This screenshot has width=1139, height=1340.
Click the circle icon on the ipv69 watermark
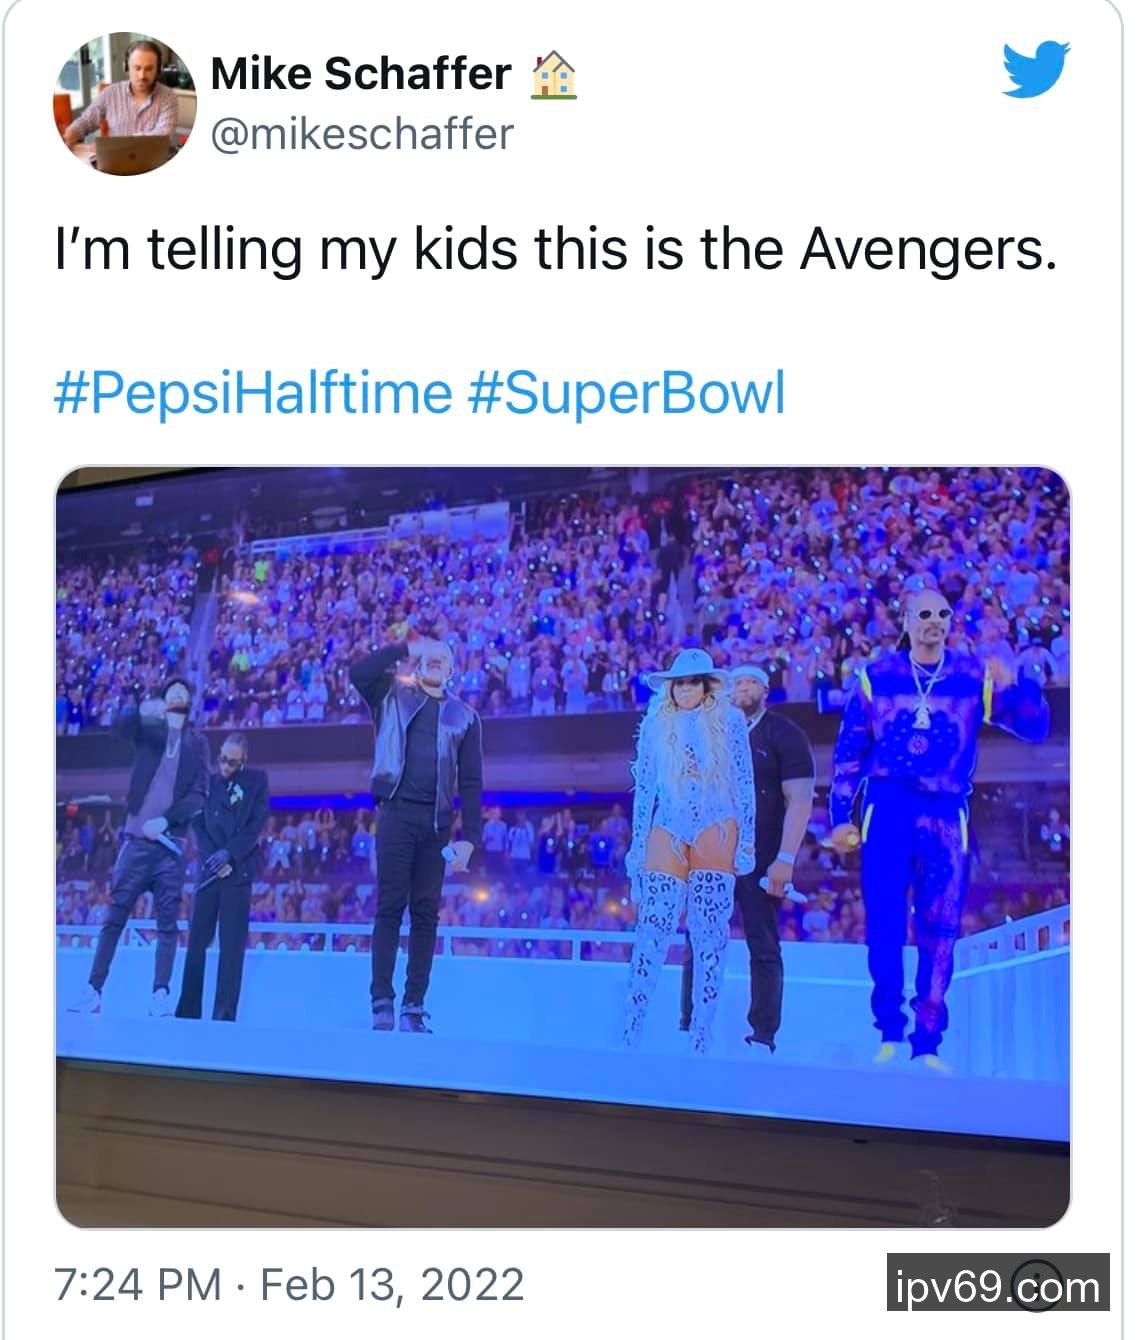coord(1034,1285)
